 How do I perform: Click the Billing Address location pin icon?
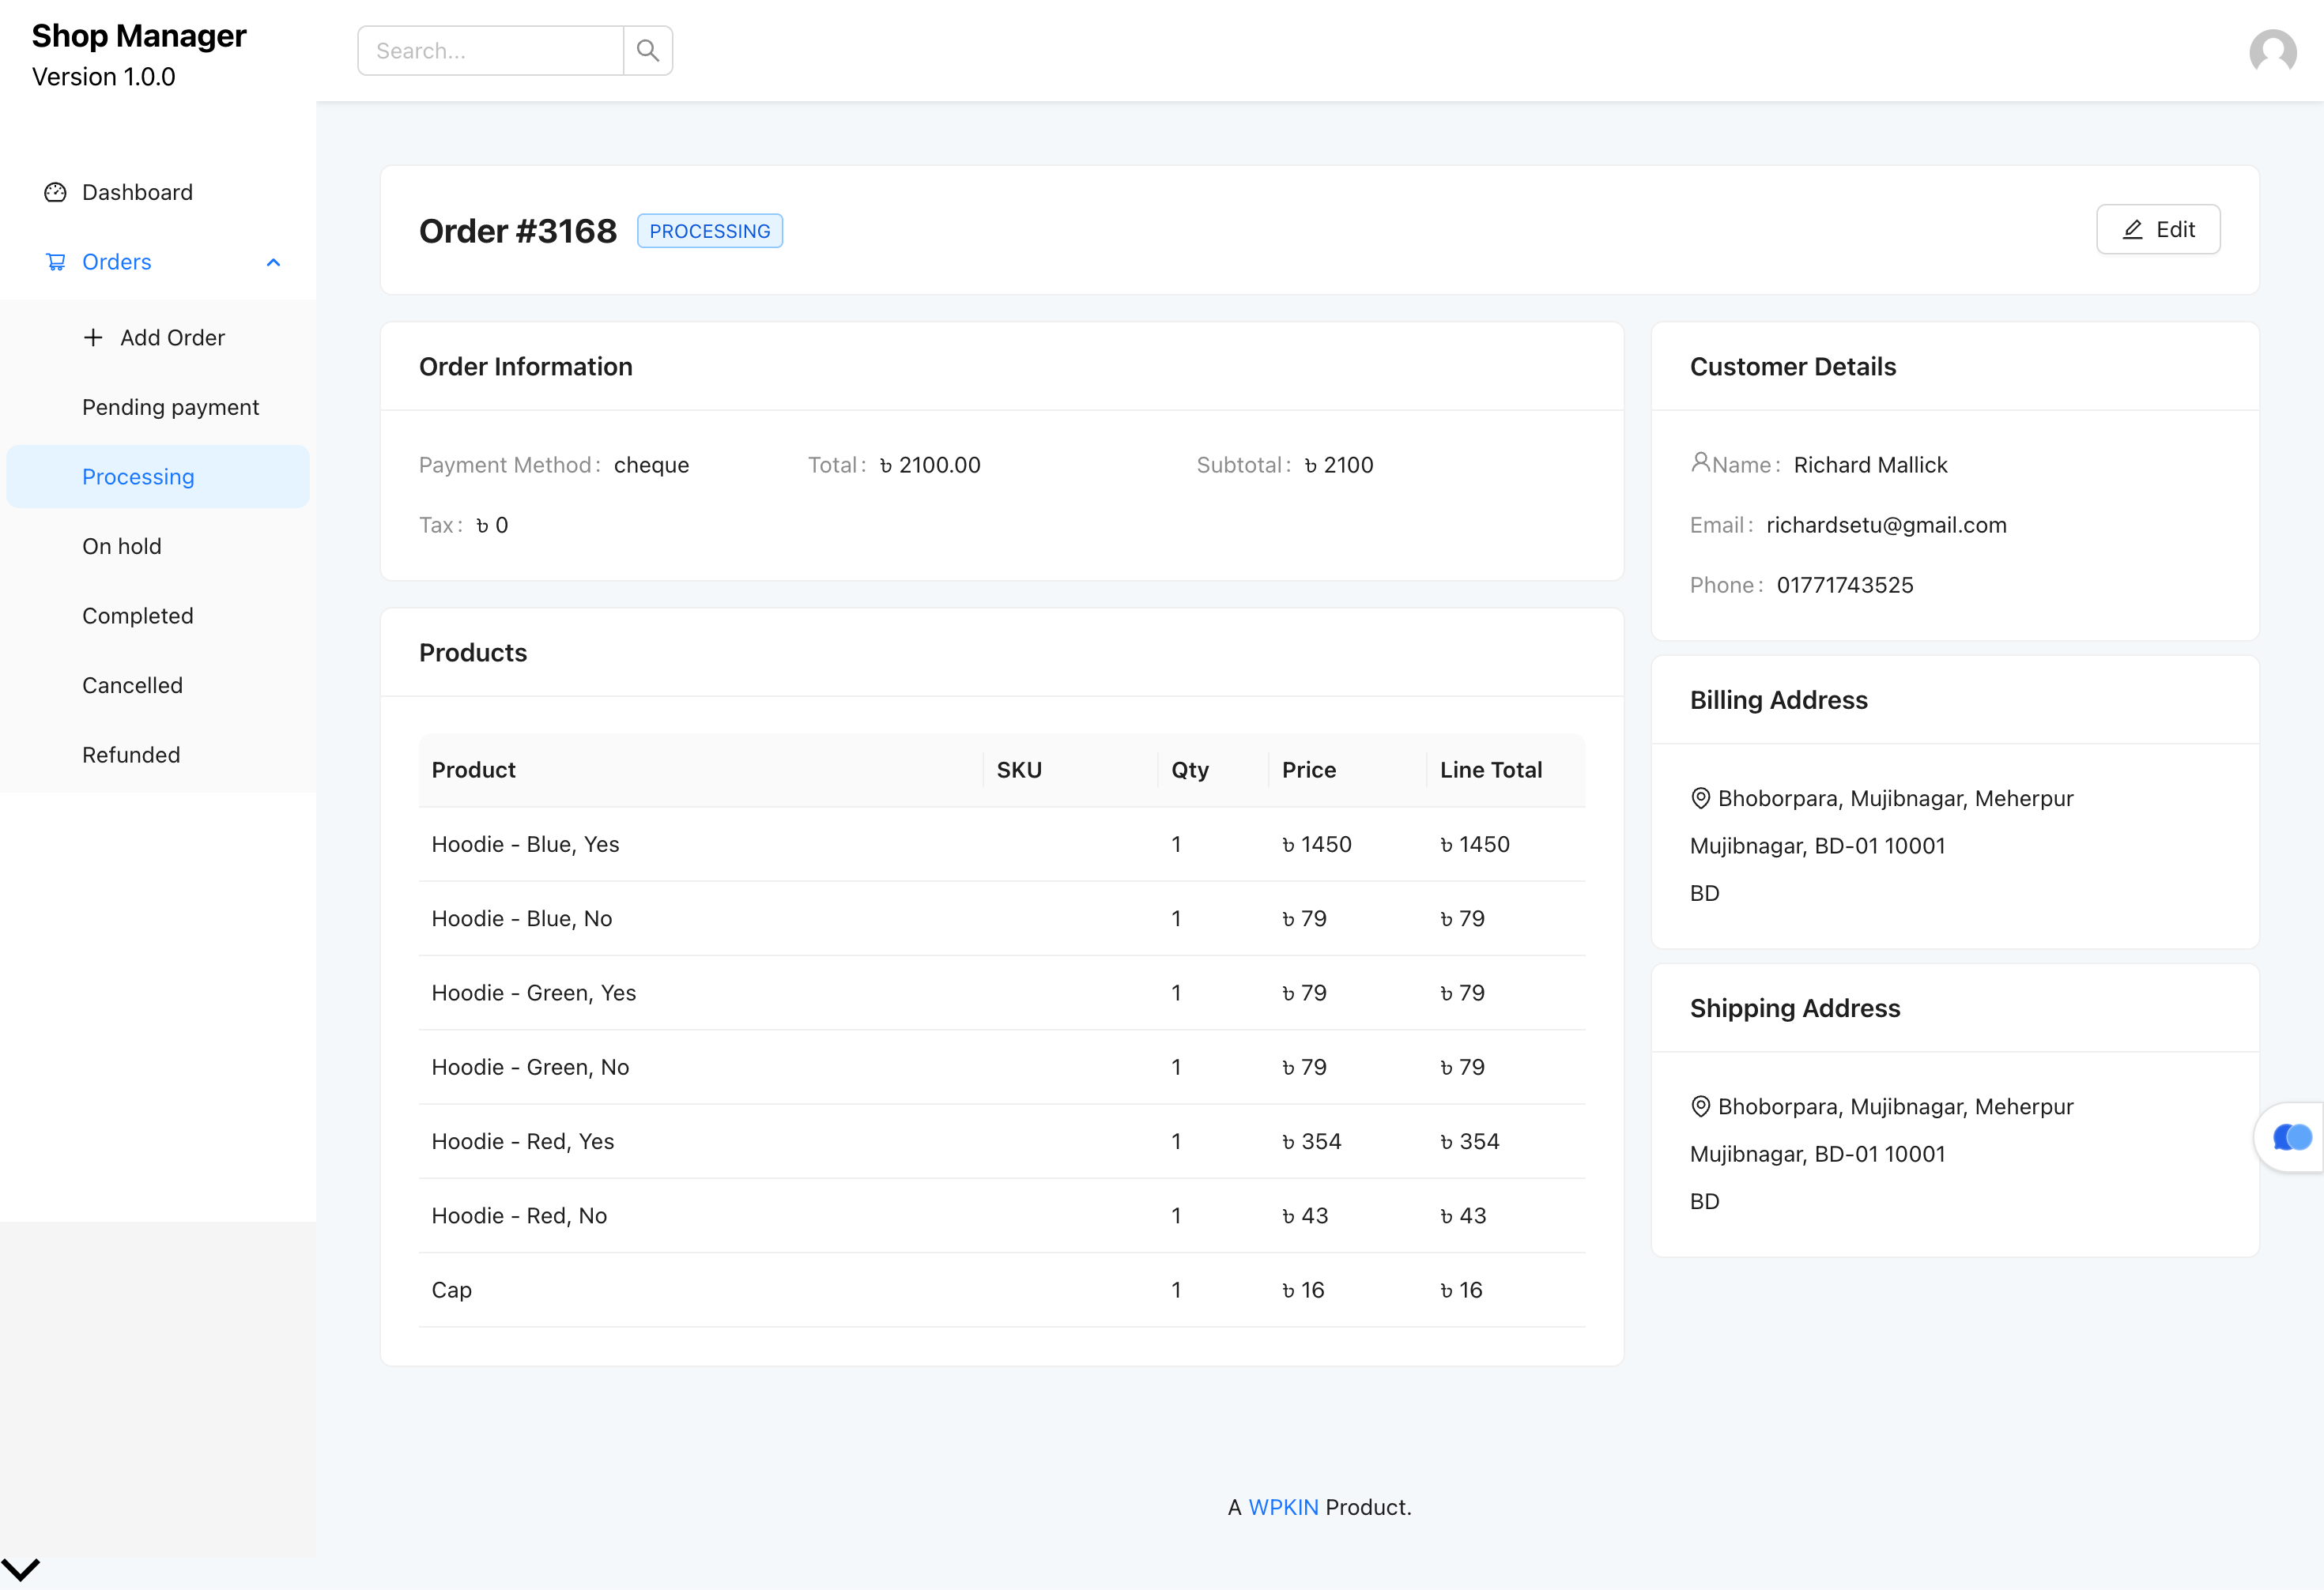tap(1700, 798)
